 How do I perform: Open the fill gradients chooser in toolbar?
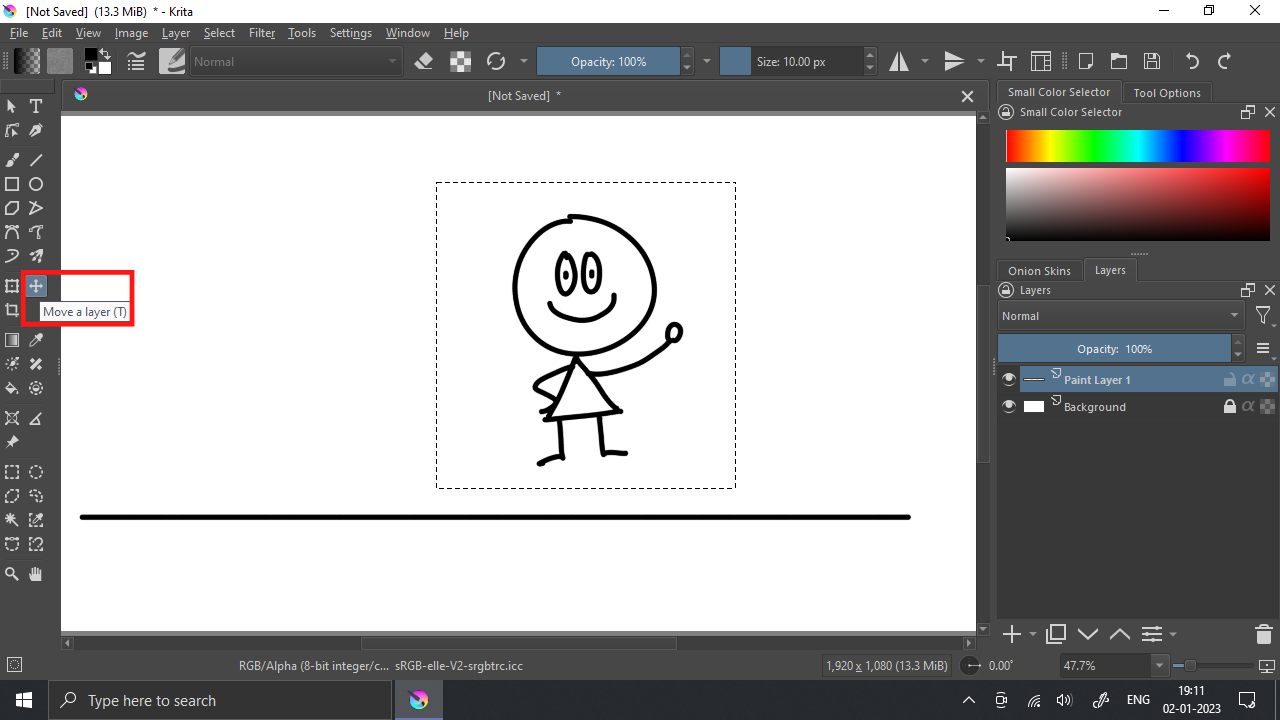[27, 61]
